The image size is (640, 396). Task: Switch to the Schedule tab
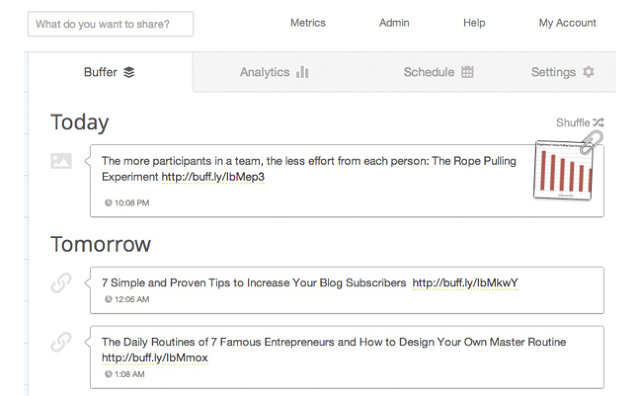(x=438, y=72)
